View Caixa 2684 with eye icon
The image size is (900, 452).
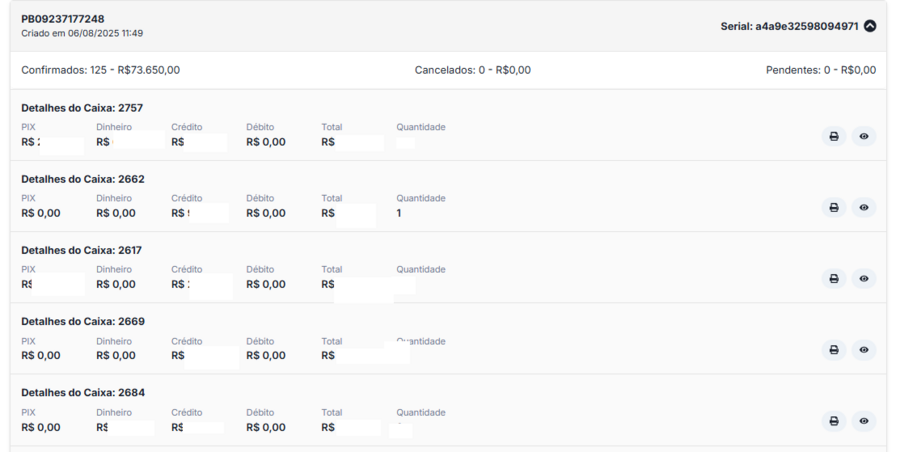coord(864,421)
